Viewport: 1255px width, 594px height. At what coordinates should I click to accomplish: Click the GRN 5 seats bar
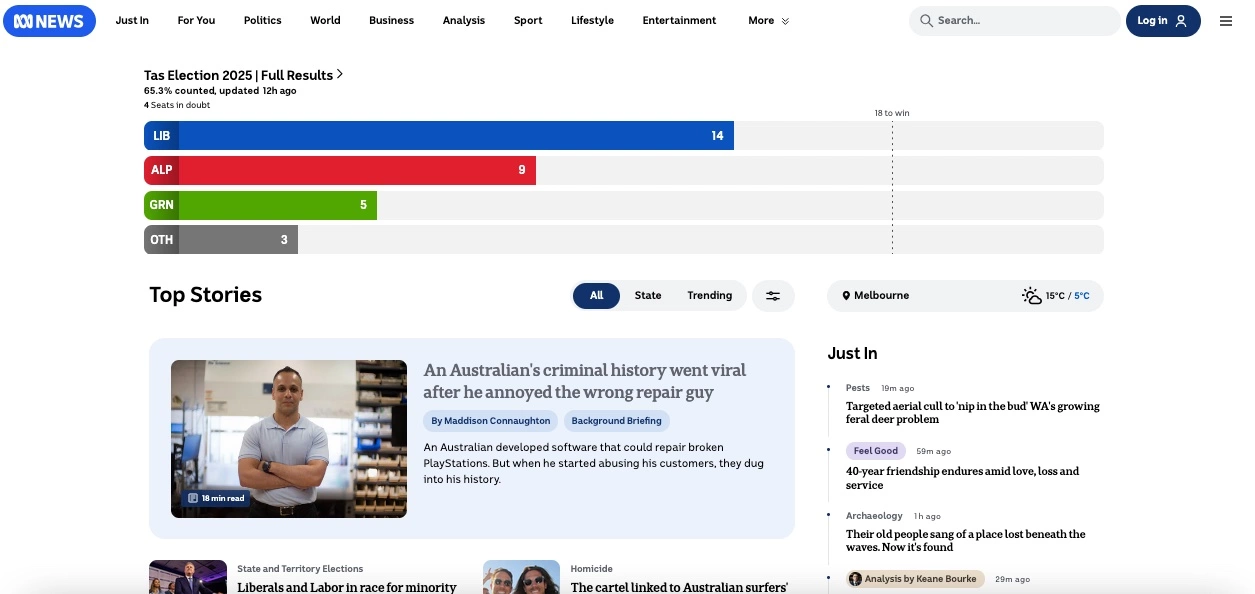260,205
